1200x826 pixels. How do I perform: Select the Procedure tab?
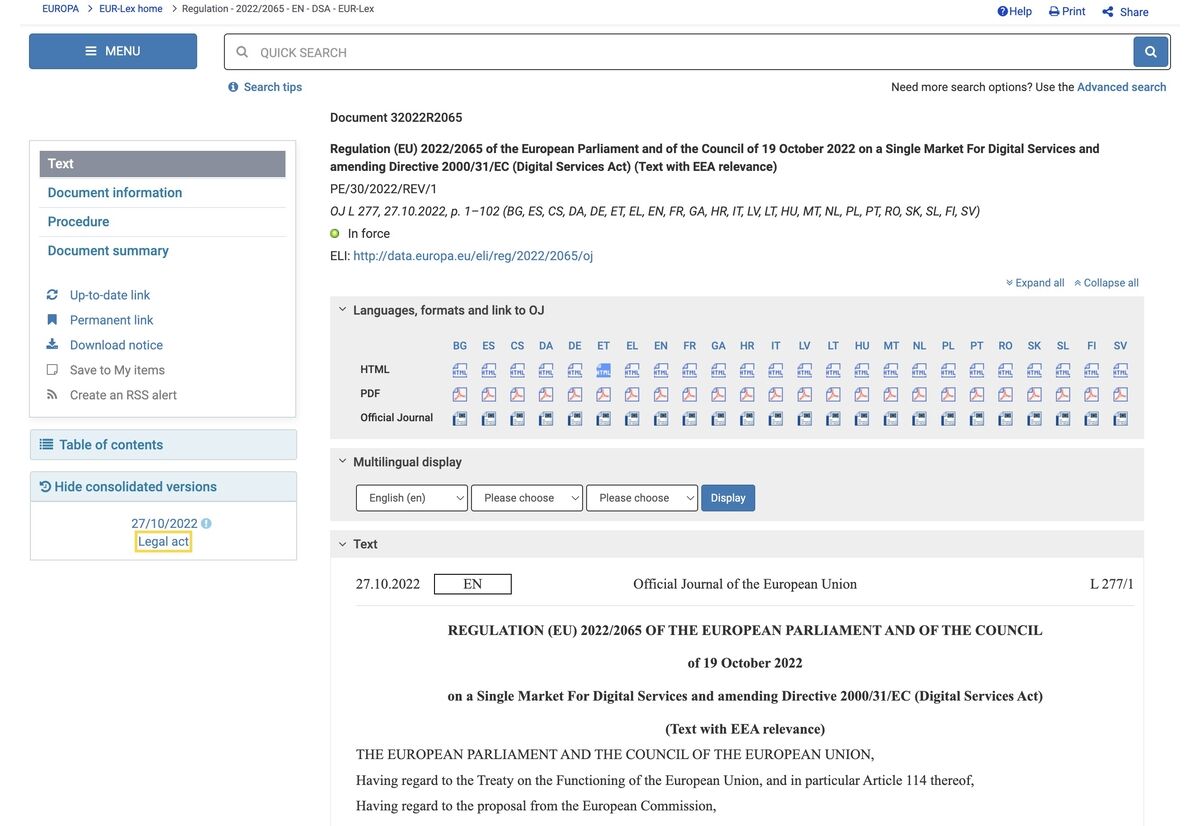click(79, 222)
